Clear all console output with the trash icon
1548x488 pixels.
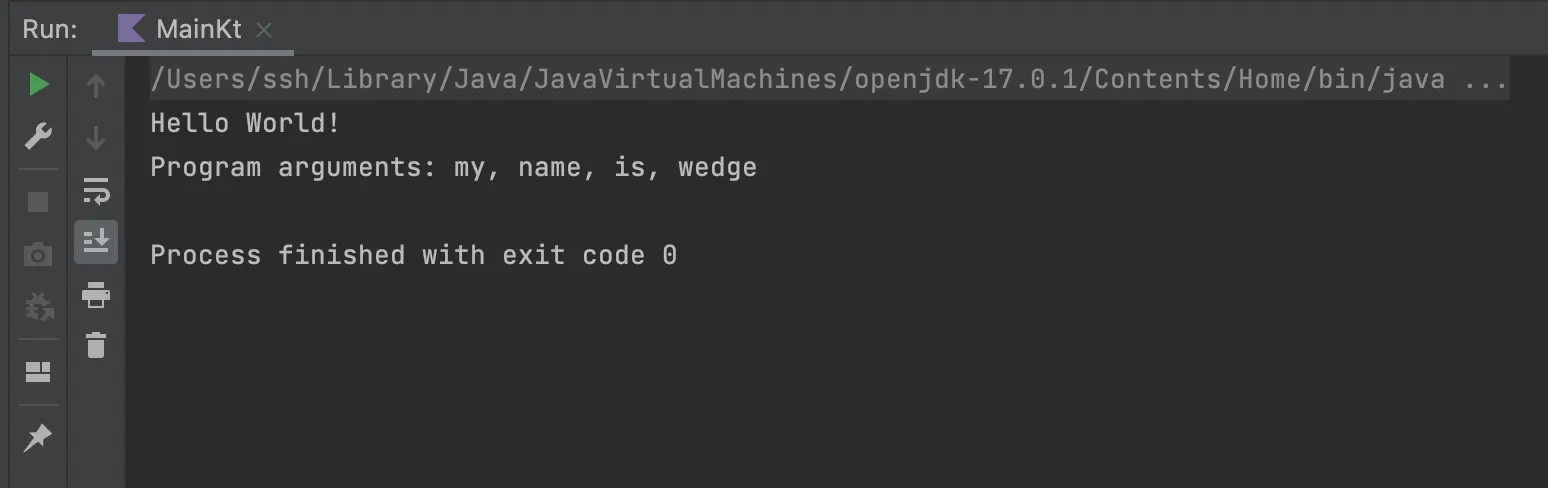[x=96, y=345]
